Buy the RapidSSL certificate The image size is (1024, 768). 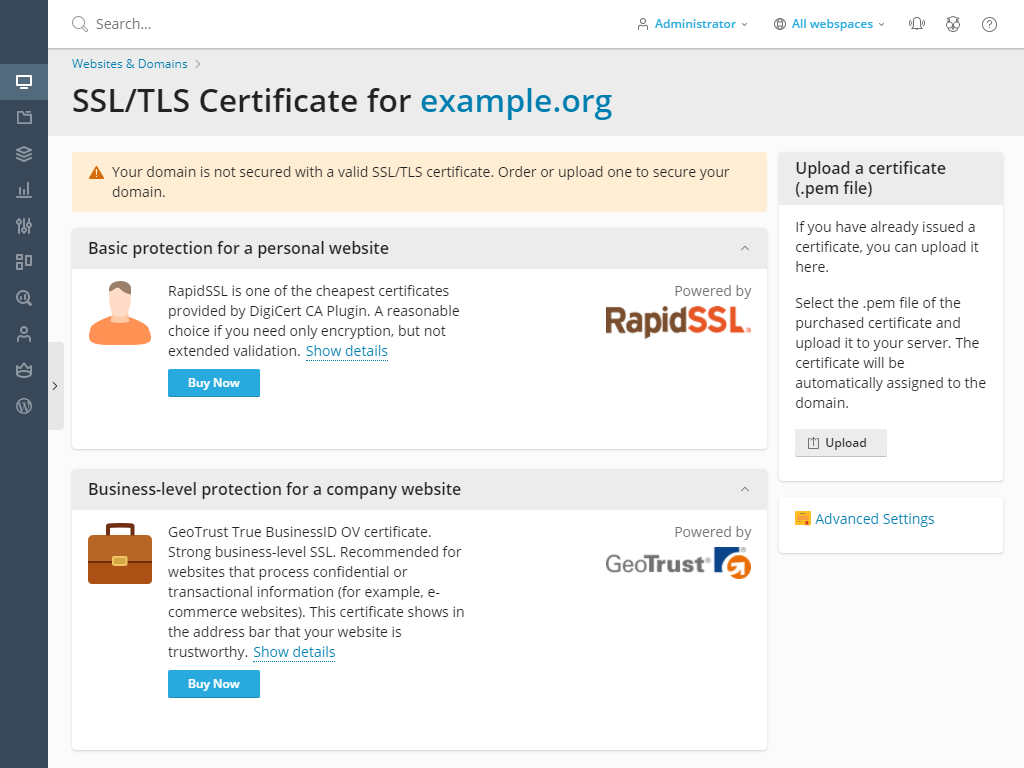click(213, 382)
